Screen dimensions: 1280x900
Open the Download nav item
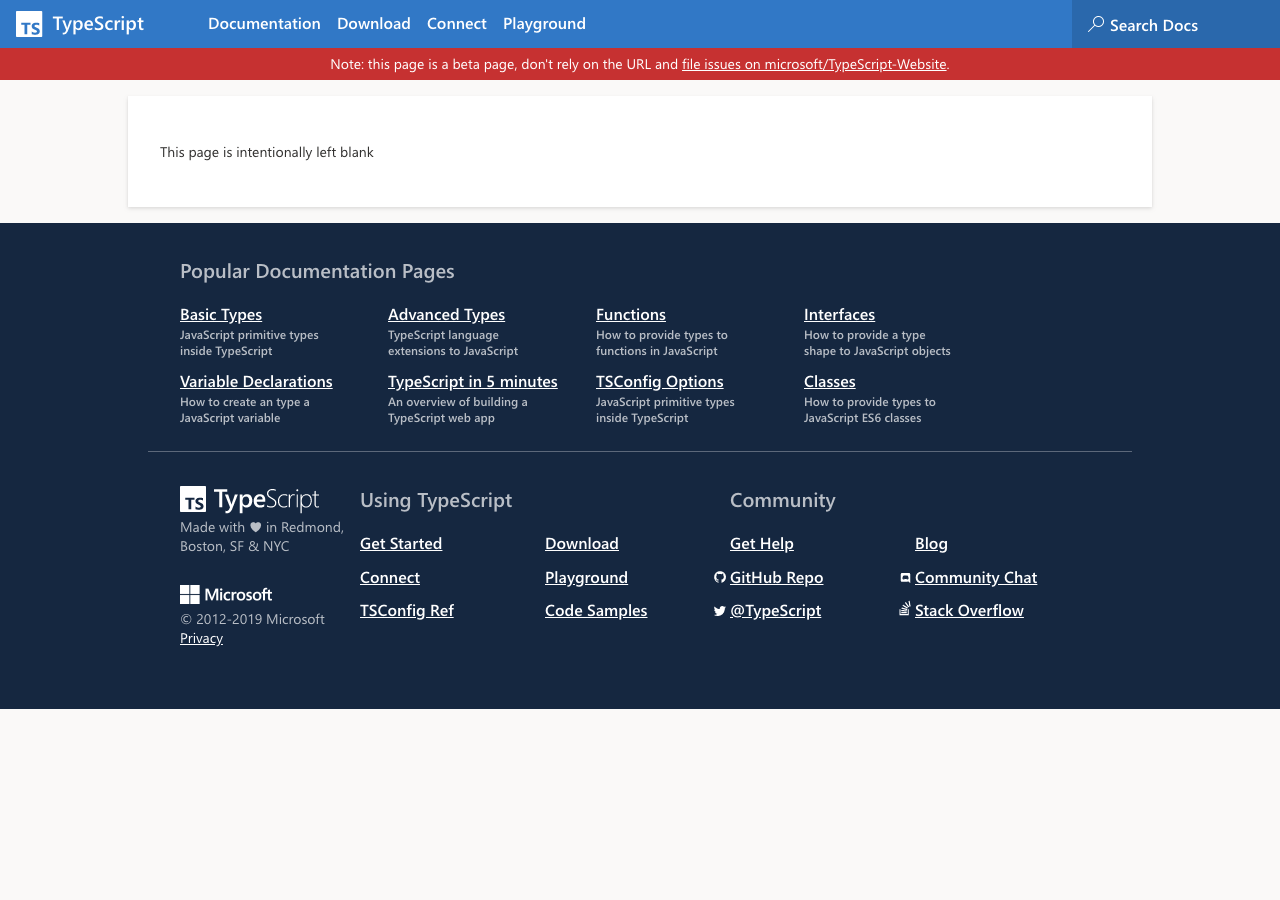tap(374, 23)
